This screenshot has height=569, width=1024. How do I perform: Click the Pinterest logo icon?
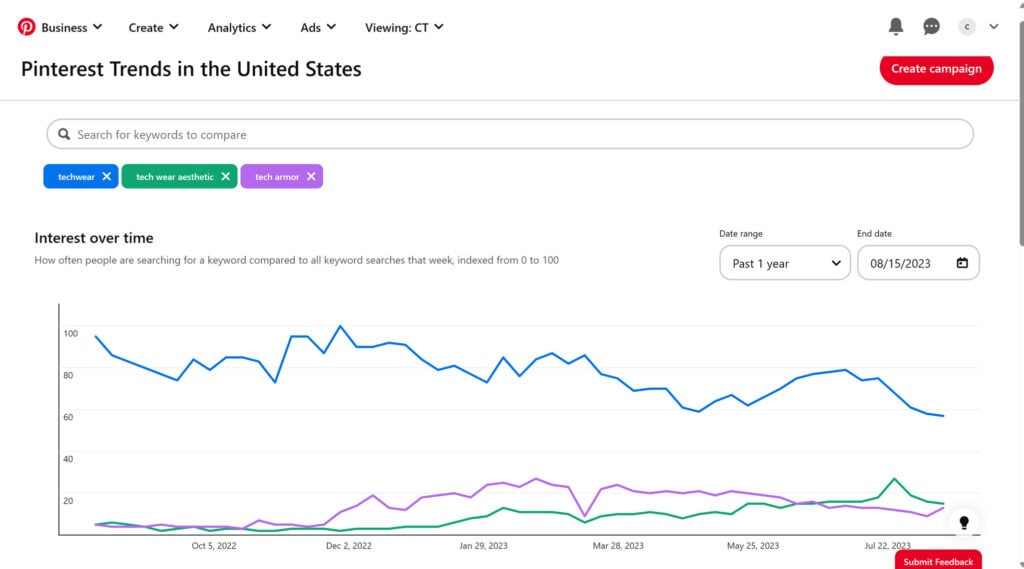pos(26,27)
